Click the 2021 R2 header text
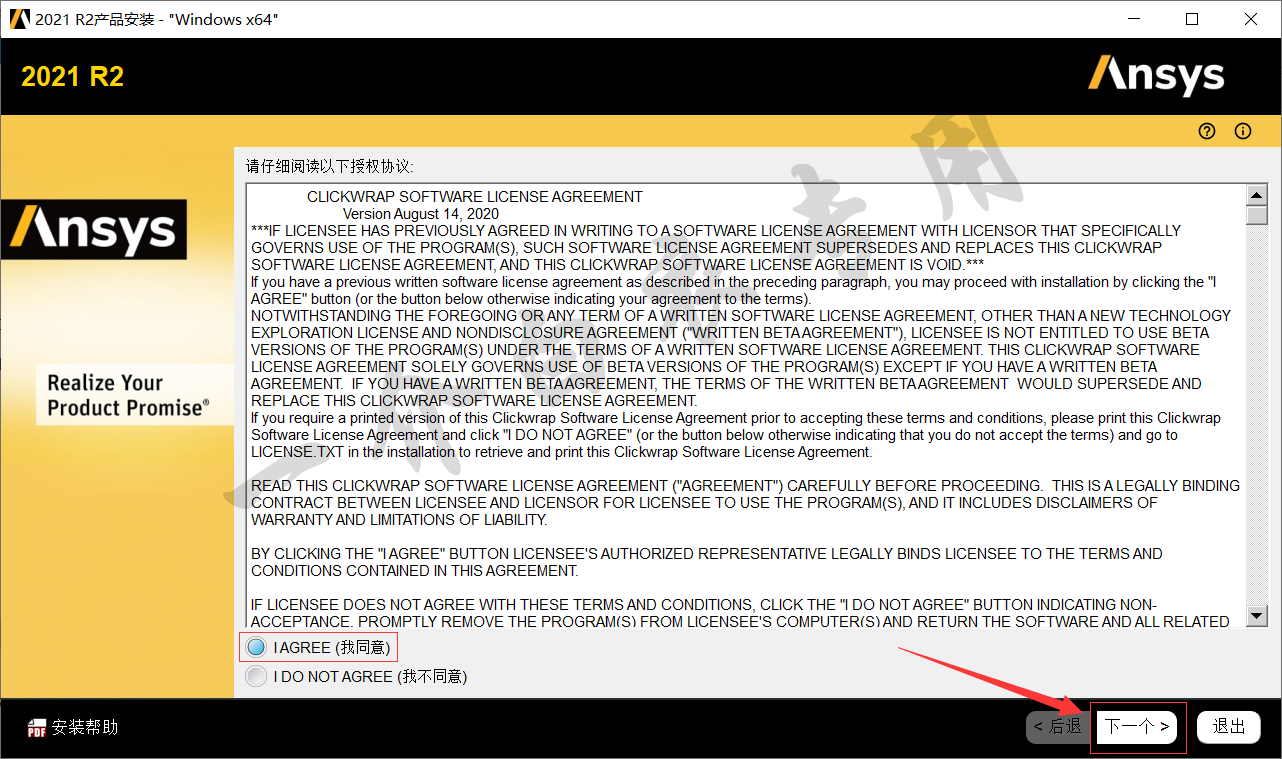This screenshot has width=1282, height=759. click(72, 77)
